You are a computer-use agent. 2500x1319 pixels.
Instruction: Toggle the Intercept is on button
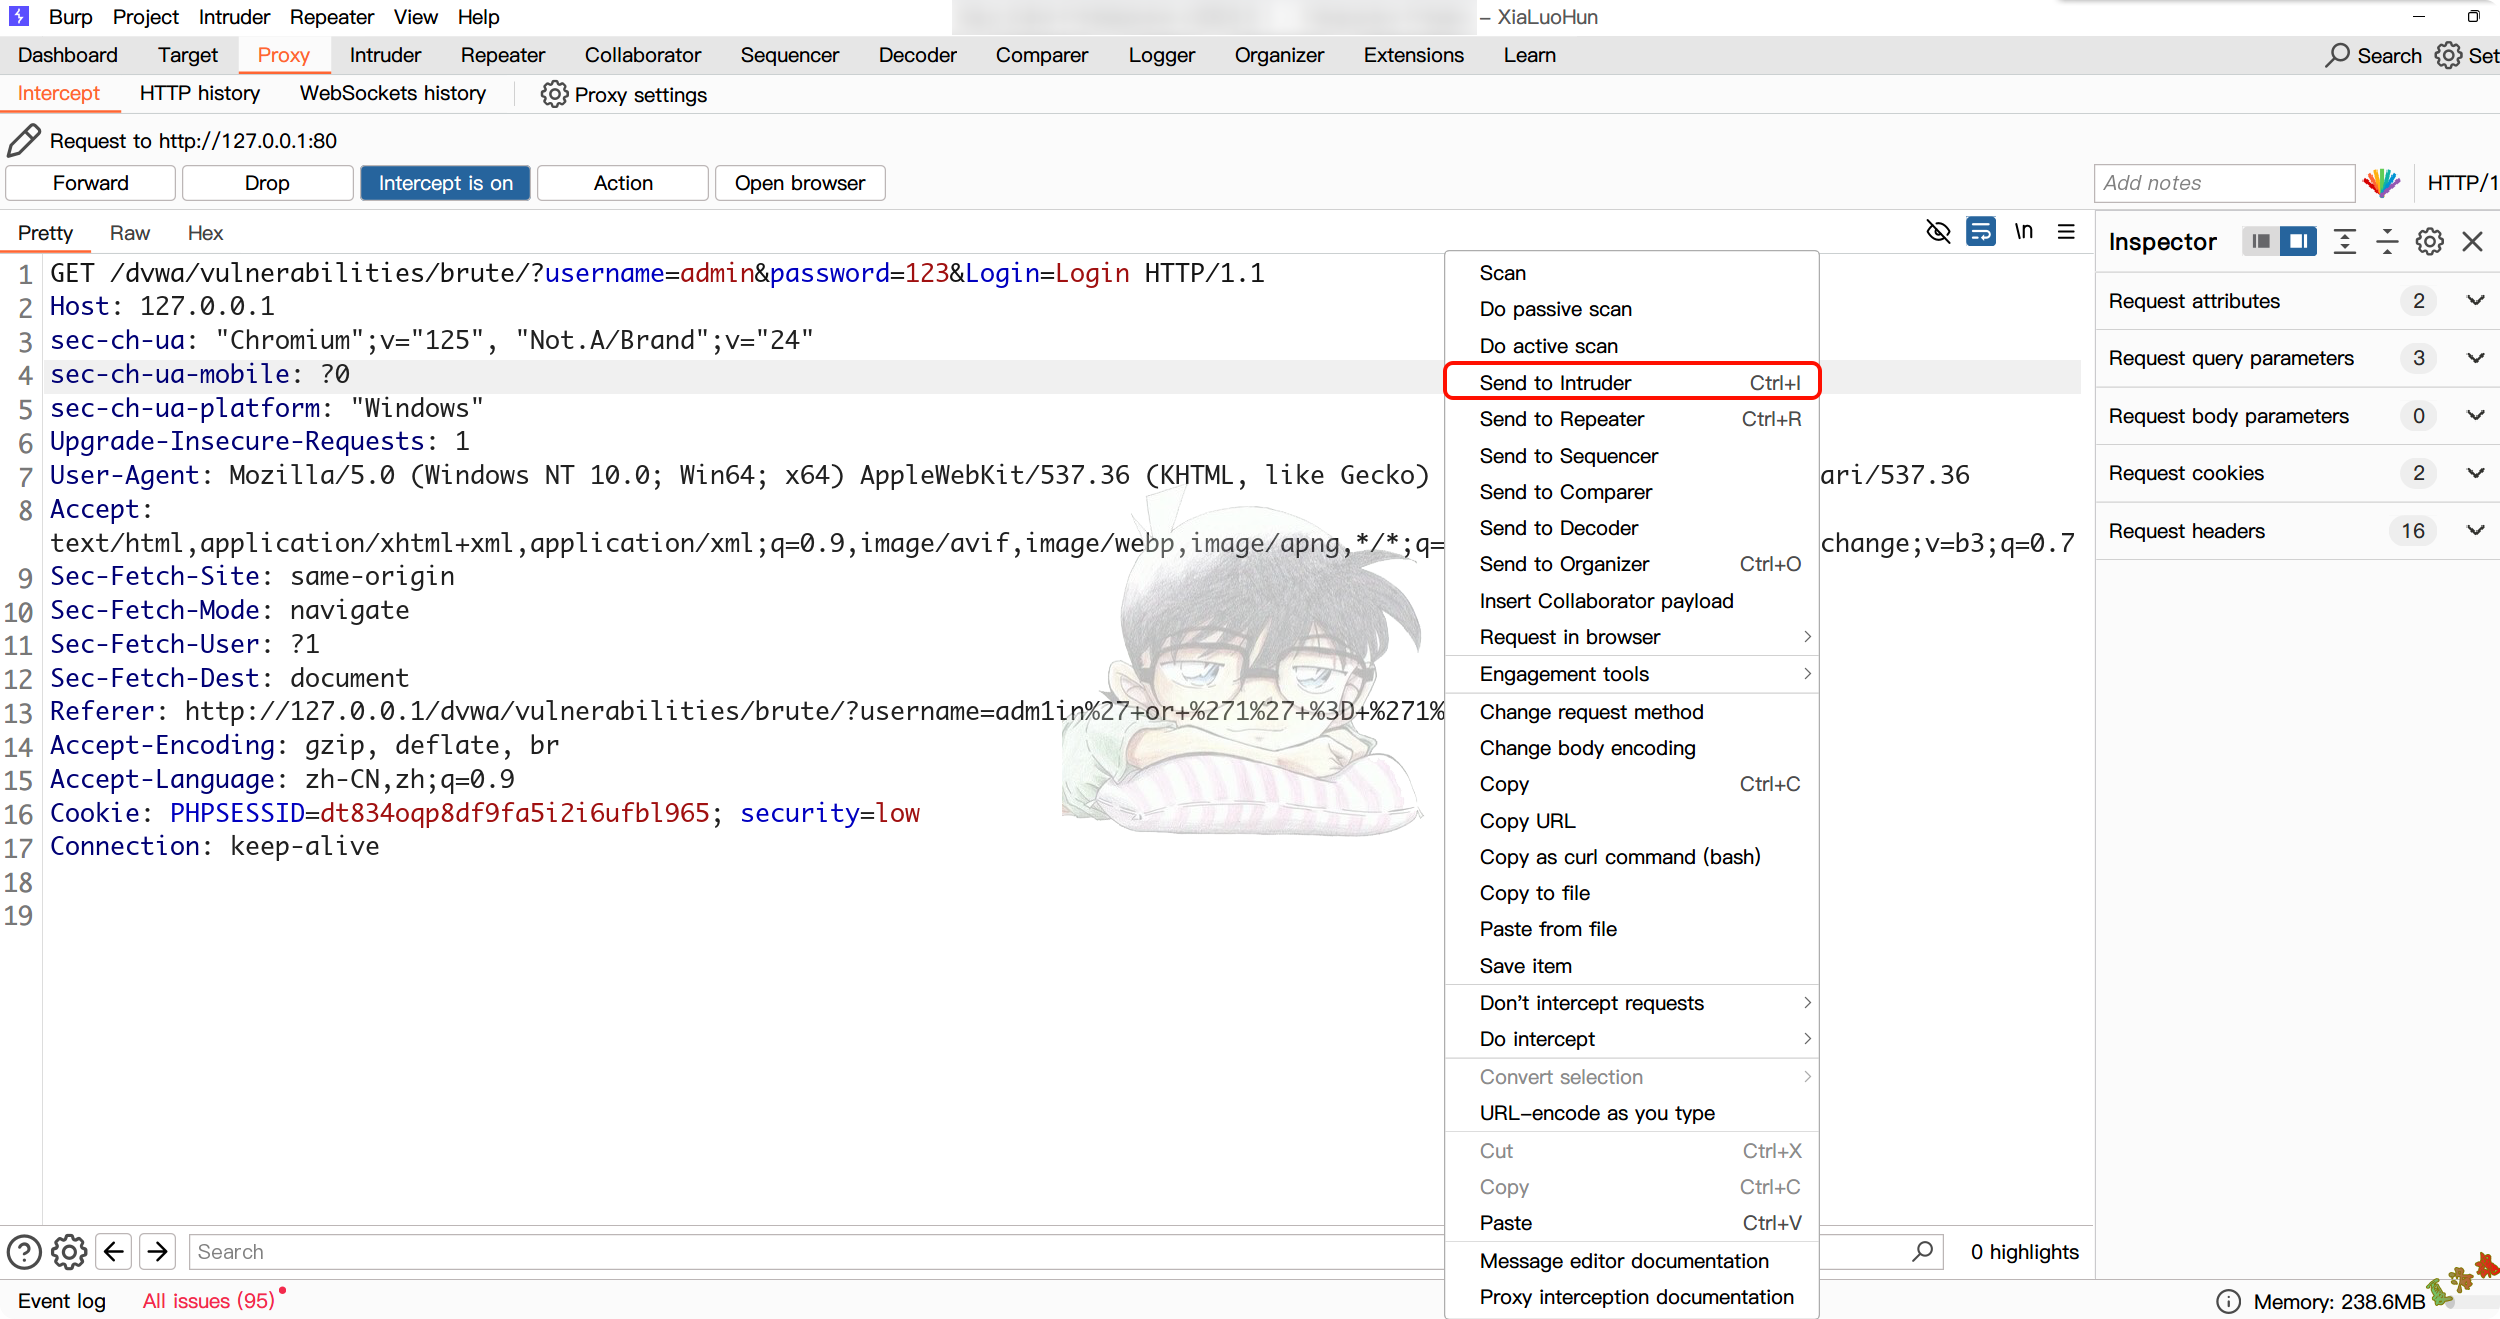[445, 183]
